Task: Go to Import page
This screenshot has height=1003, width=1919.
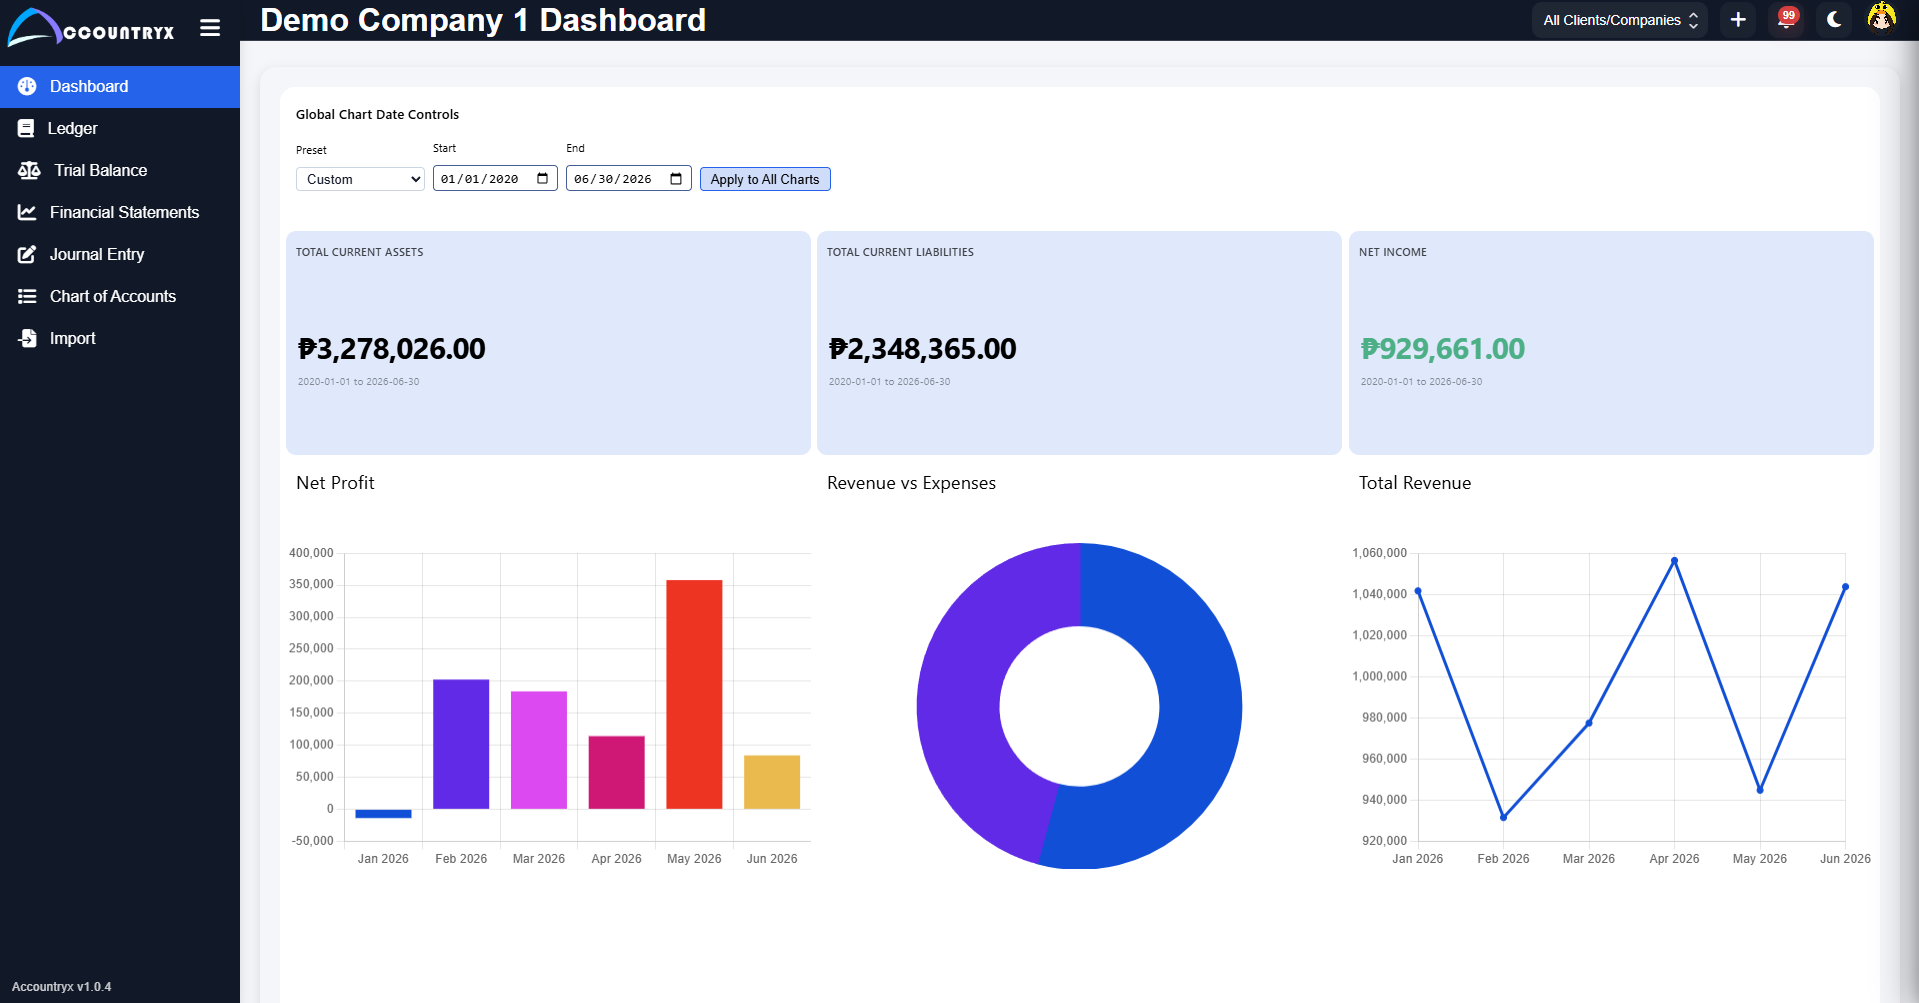Action: tap(120, 338)
